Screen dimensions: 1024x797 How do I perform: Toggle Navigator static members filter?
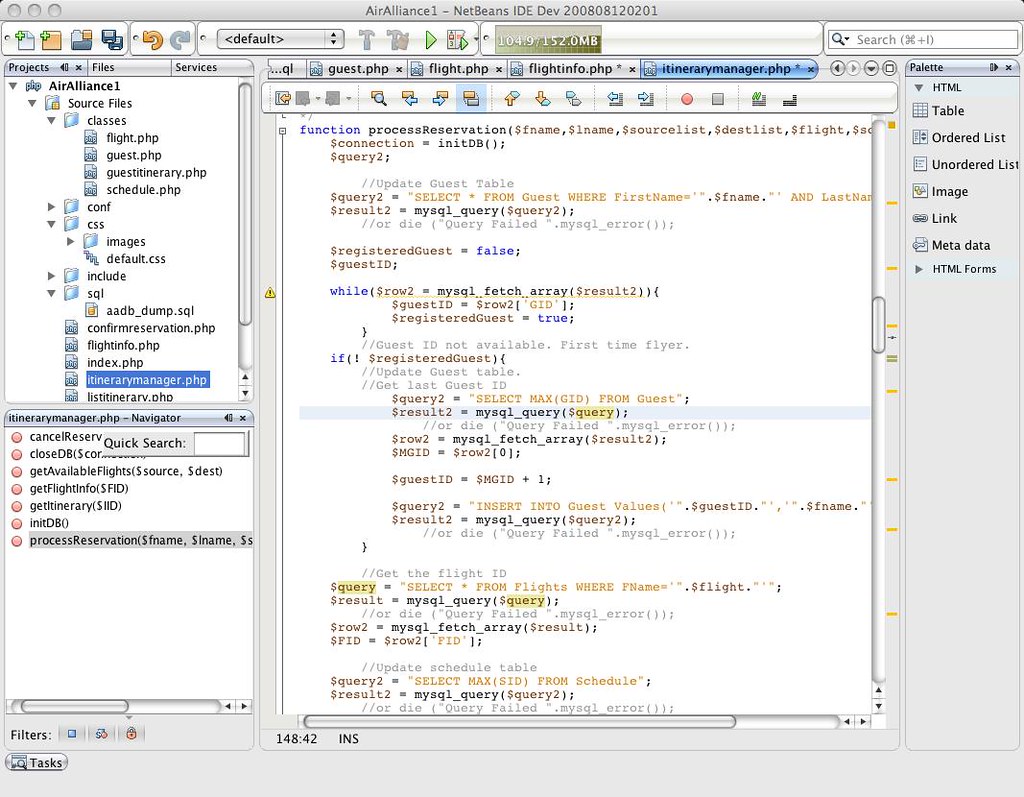[101, 734]
